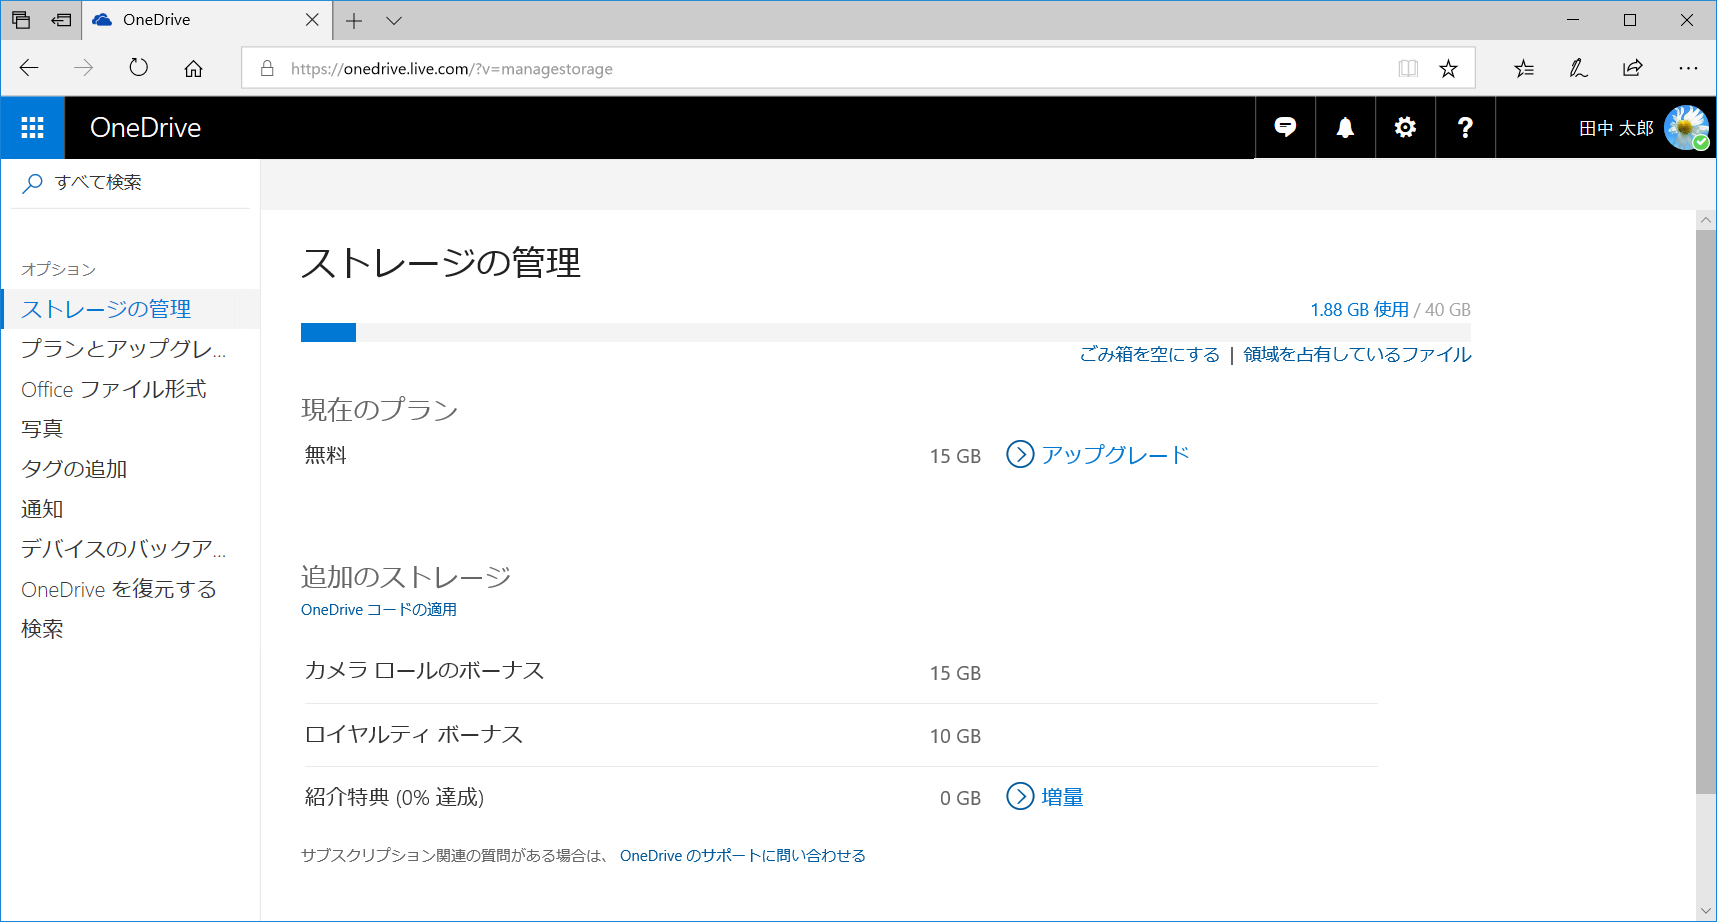The width and height of the screenshot is (1717, 922).
Task: Open help using the question mark icon
Action: pyautogui.click(x=1465, y=127)
